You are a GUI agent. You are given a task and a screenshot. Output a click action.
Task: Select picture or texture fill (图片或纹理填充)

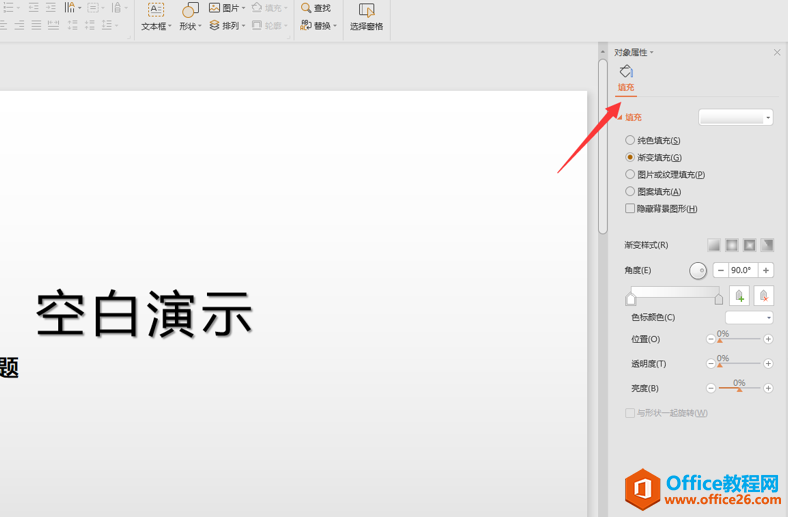[x=630, y=175]
